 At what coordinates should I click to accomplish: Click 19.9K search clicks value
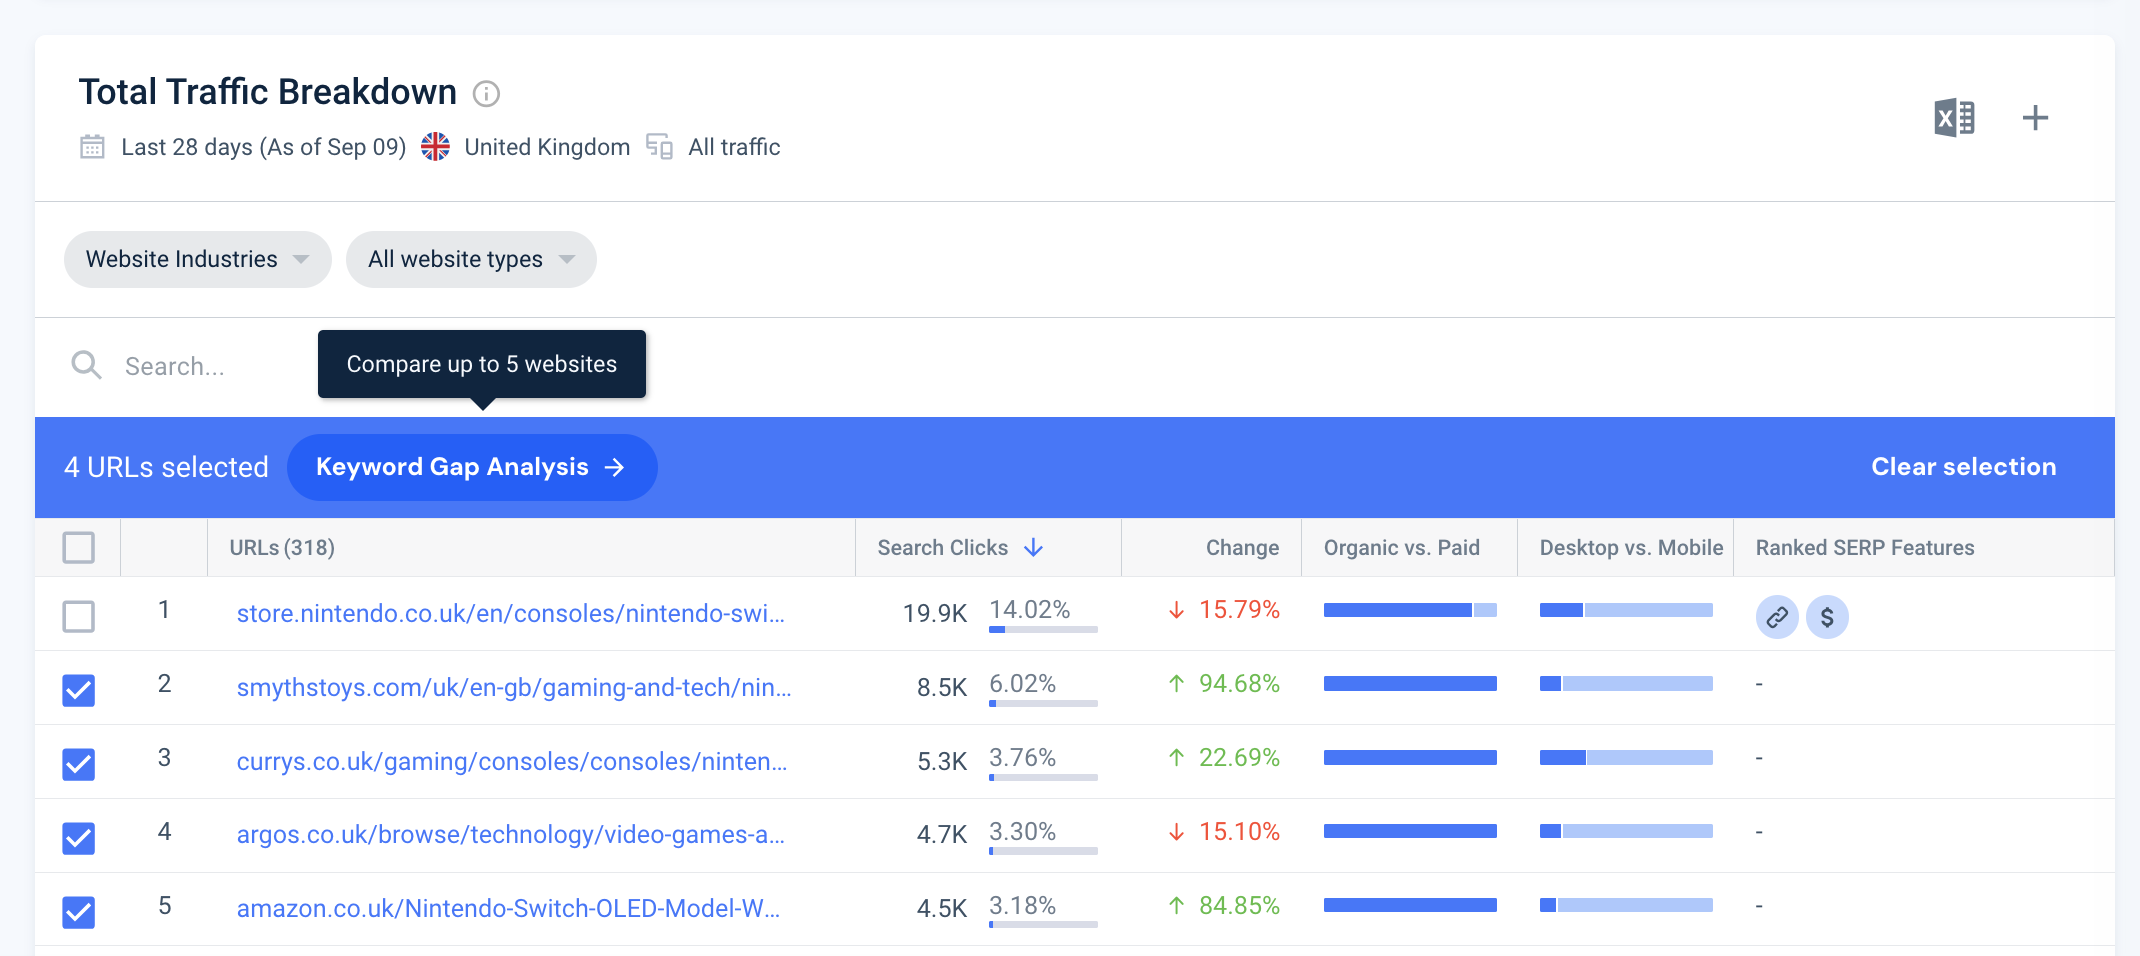935,613
